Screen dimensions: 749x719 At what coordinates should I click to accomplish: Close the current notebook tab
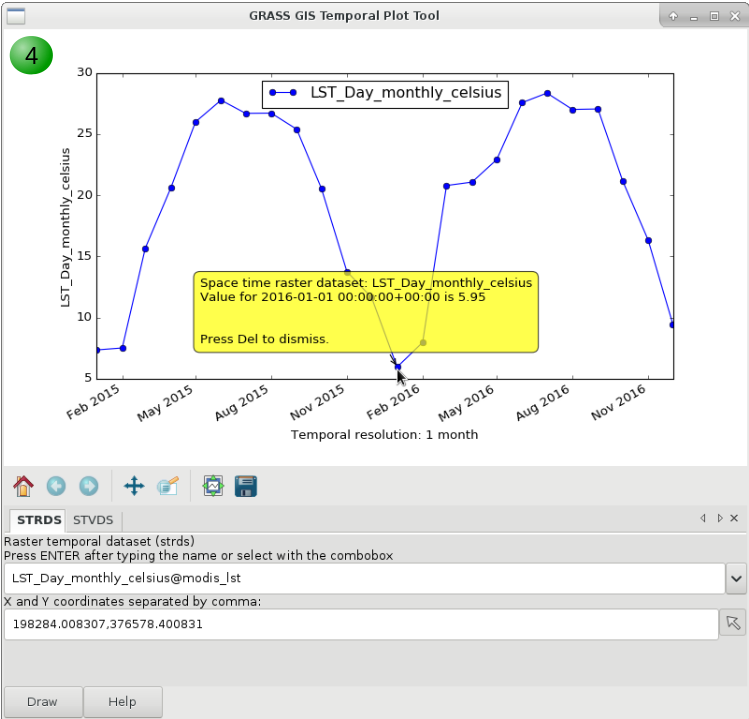point(735,518)
